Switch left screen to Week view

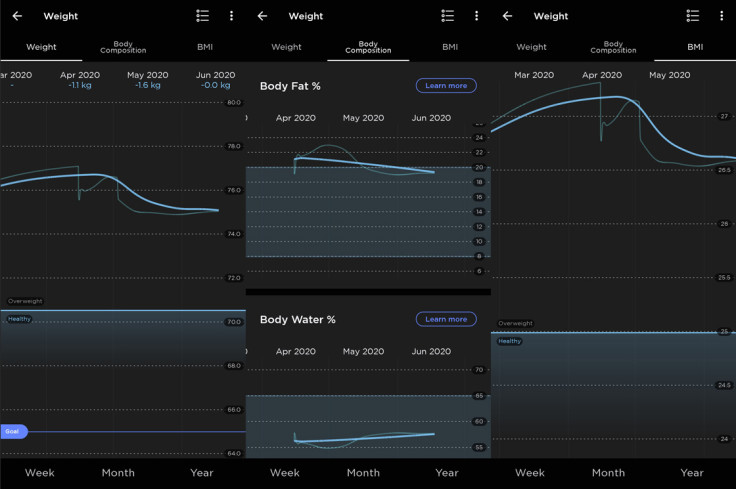tap(40, 473)
